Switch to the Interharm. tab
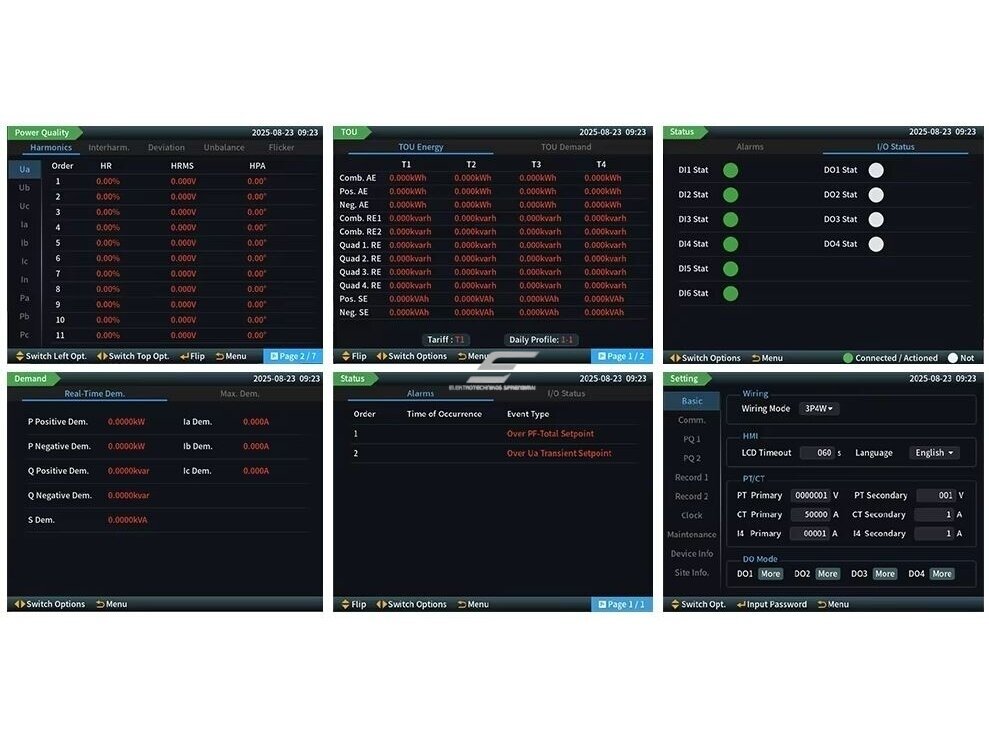989x741 pixels. click(108, 148)
